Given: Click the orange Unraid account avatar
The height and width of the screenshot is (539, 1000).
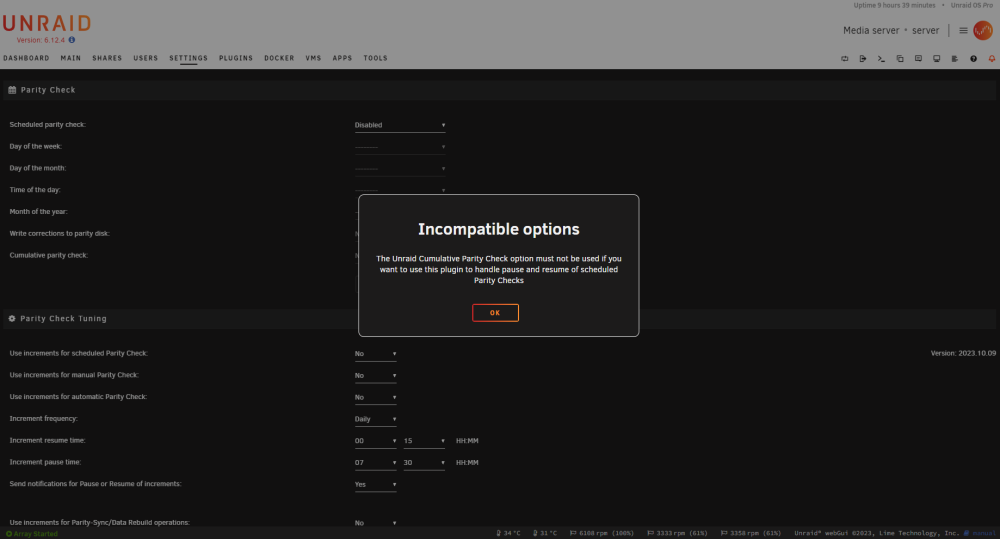Looking at the screenshot, I should click(x=983, y=30).
